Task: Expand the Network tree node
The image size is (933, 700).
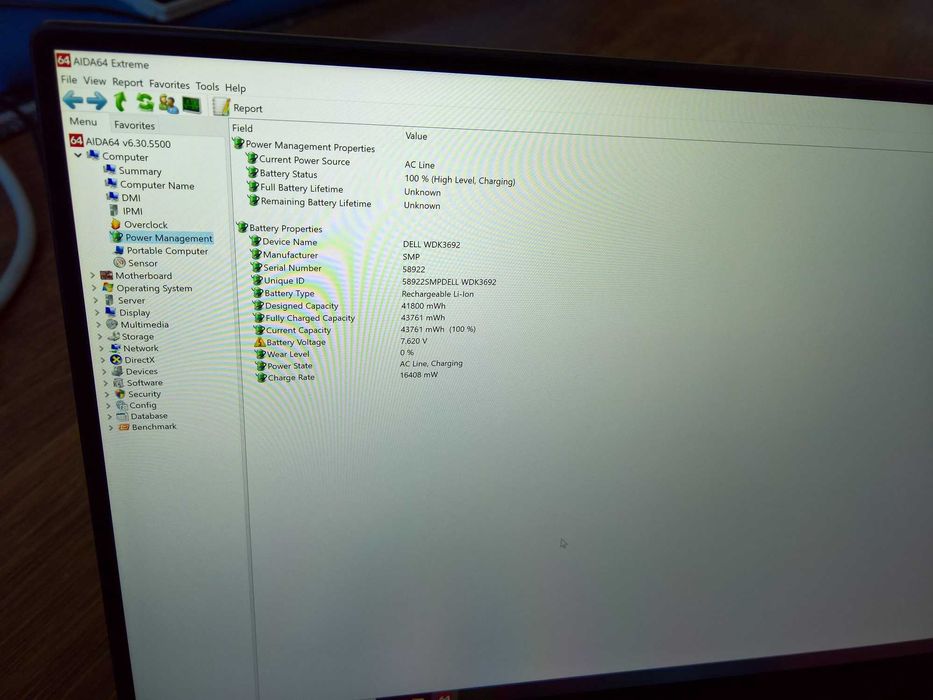Action: tap(102, 348)
